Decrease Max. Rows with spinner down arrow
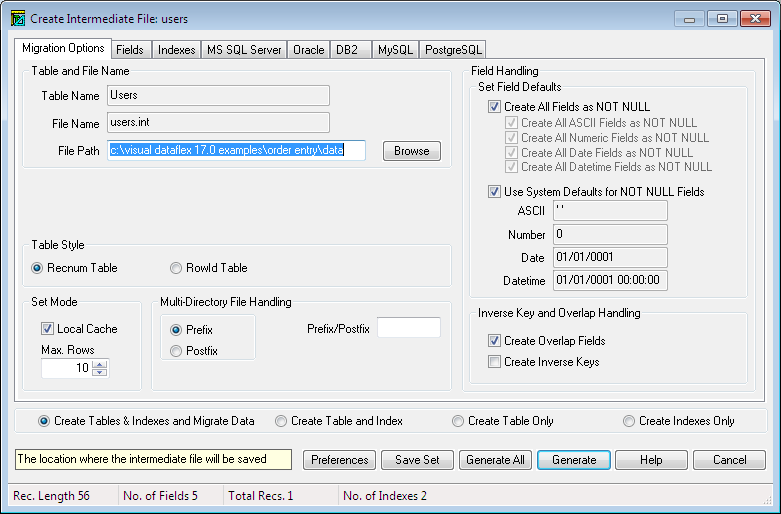This screenshot has height=514, width=781. click(98, 373)
